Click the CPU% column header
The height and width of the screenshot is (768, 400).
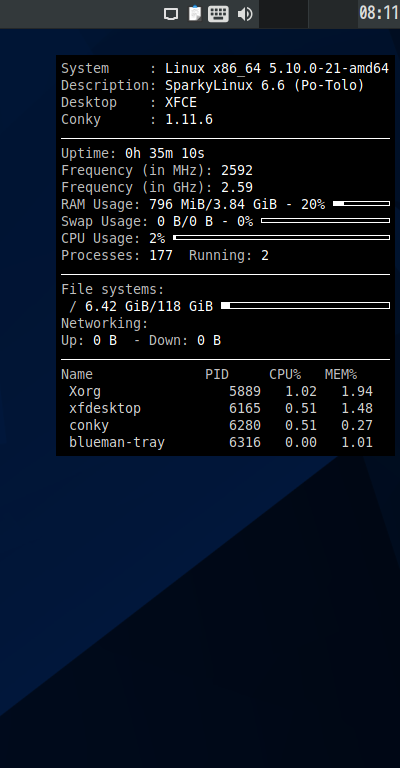(x=285, y=375)
